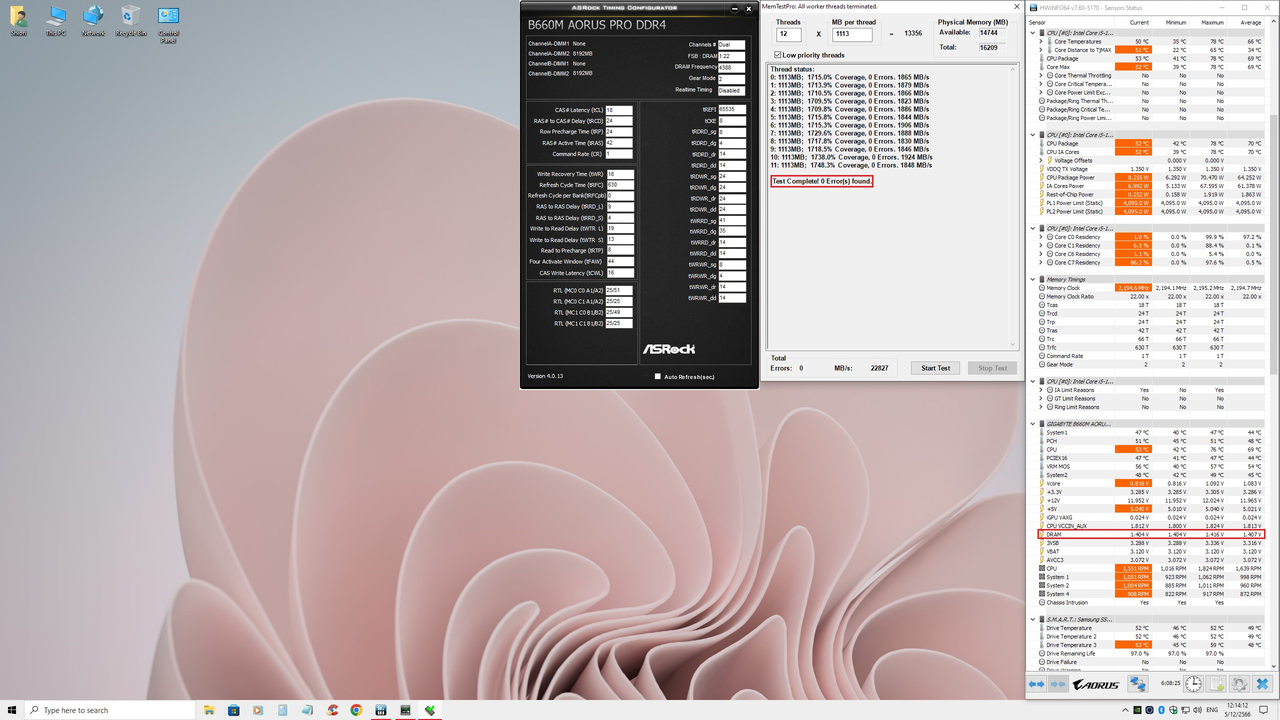This screenshot has width=1280, height=720.
Task: Reset min/max values with the double-arrow icon
Action: (x=1036, y=683)
